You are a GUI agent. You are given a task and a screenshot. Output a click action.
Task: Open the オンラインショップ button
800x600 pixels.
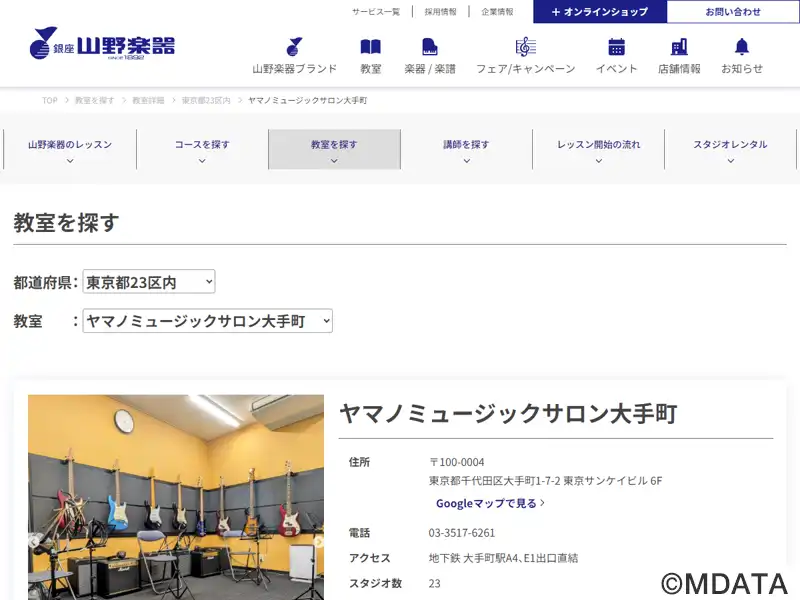coord(600,12)
